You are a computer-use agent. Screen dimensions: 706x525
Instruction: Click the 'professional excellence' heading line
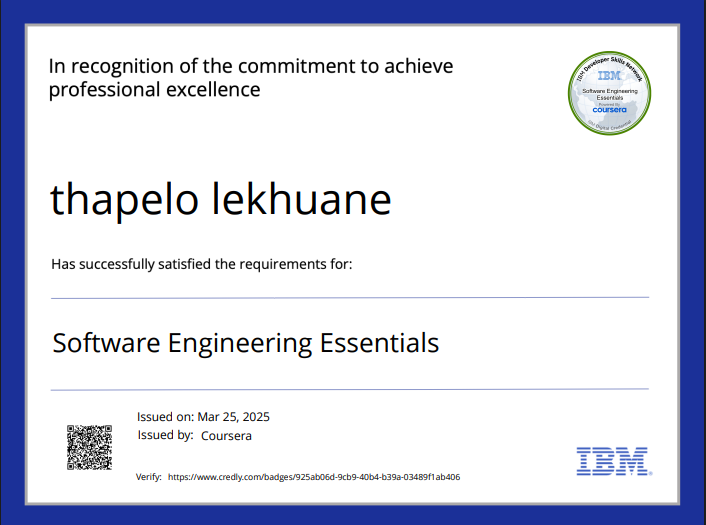coord(155,90)
